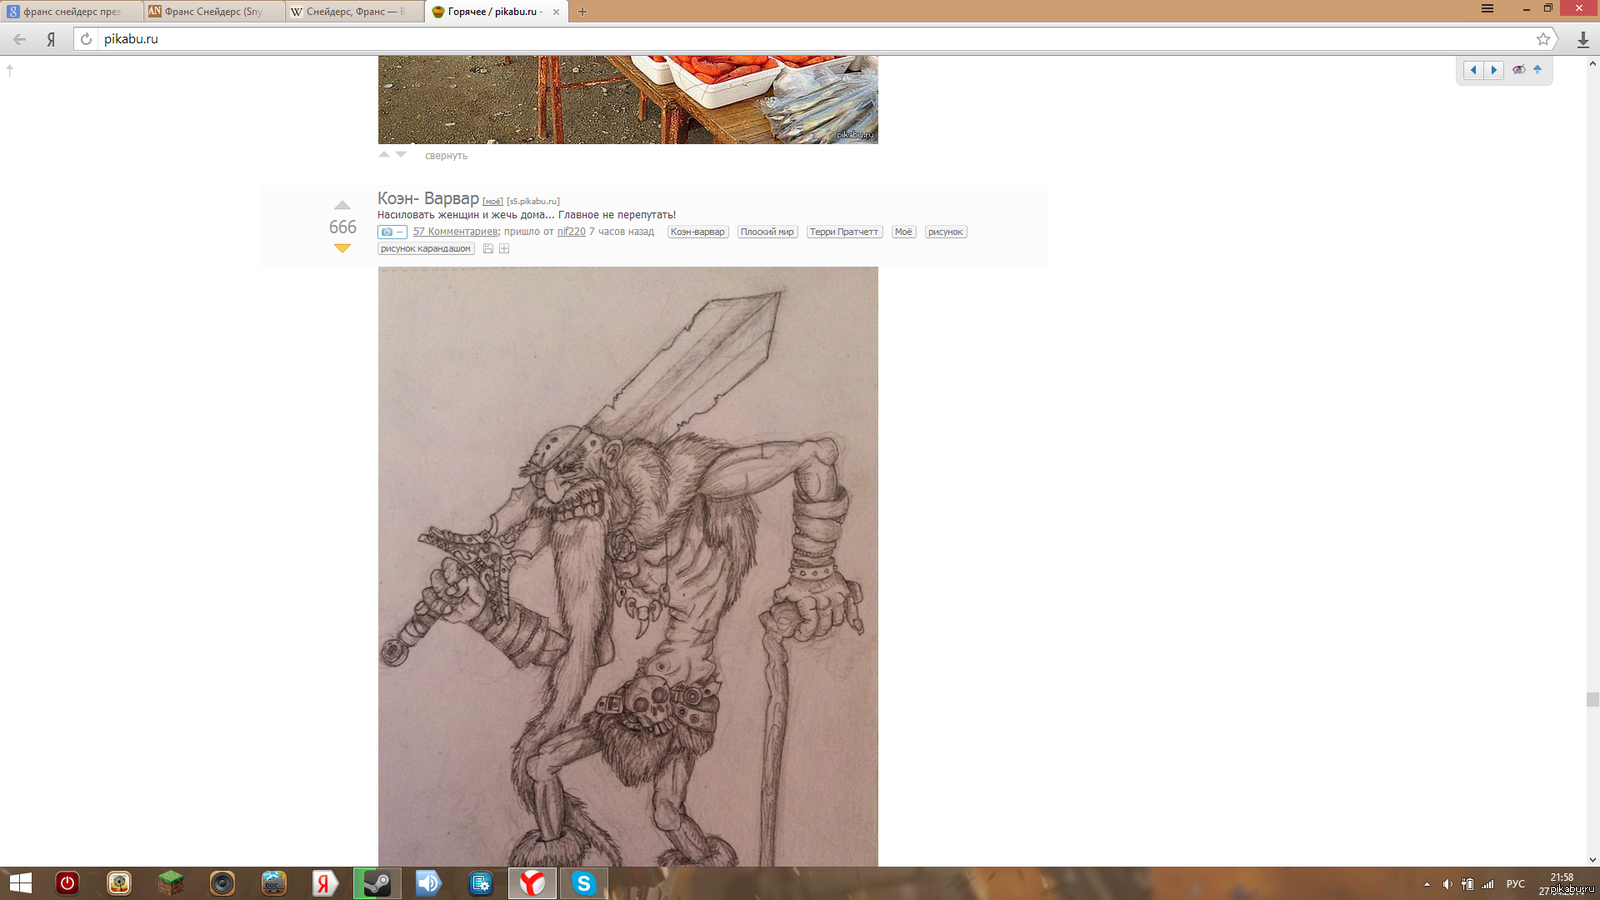The image size is (1600, 900).
Task: Expand post options with plus icon
Action: [x=504, y=249]
